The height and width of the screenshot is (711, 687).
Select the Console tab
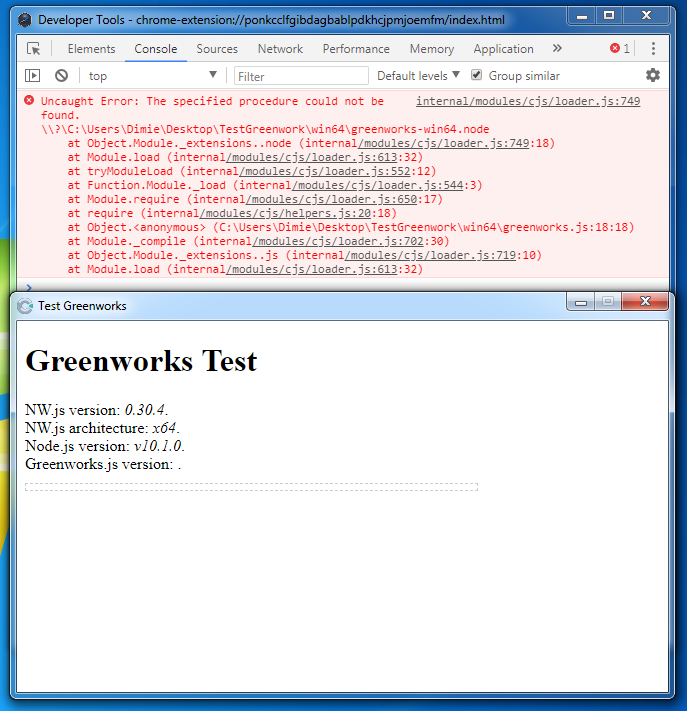coord(156,49)
